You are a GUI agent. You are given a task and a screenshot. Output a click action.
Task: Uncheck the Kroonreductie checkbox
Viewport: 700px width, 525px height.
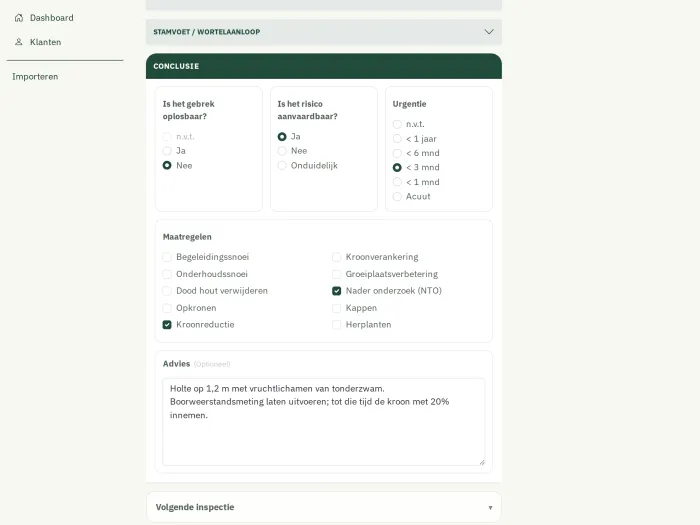167,325
